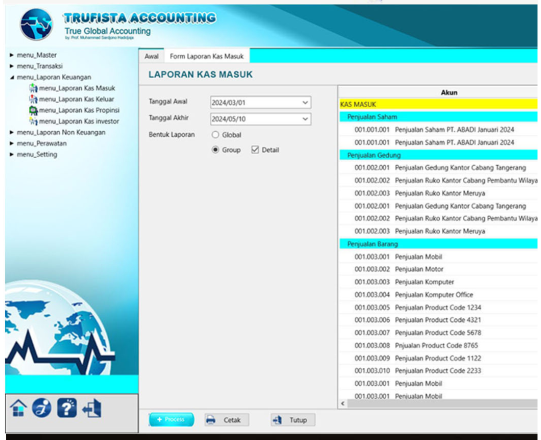Viewport: 541px width, 440px height.
Task: Open the Tanggal Awal date dropdown
Action: [x=305, y=102]
